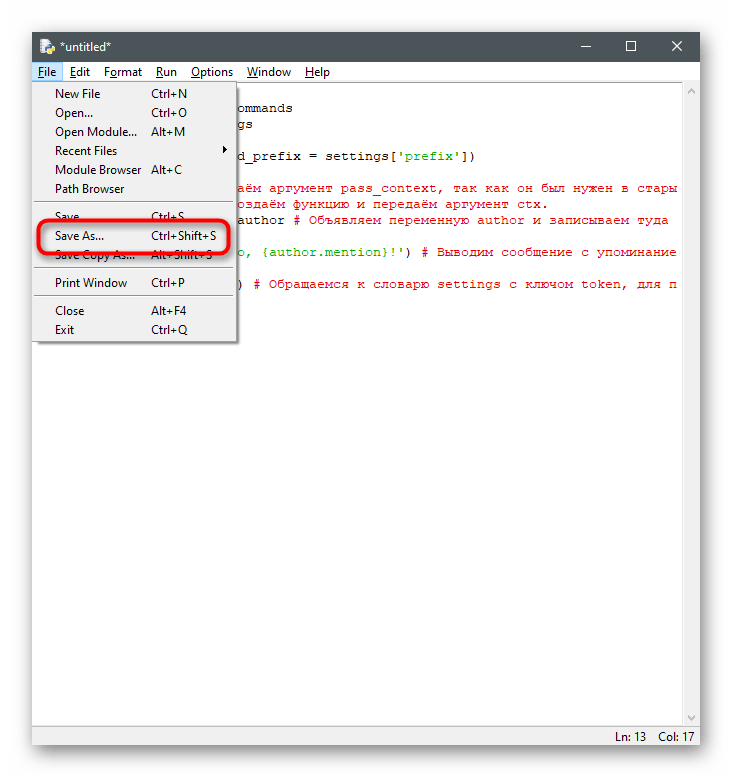
Task: Select Open Module... menu entry
Action: point(96,132)
